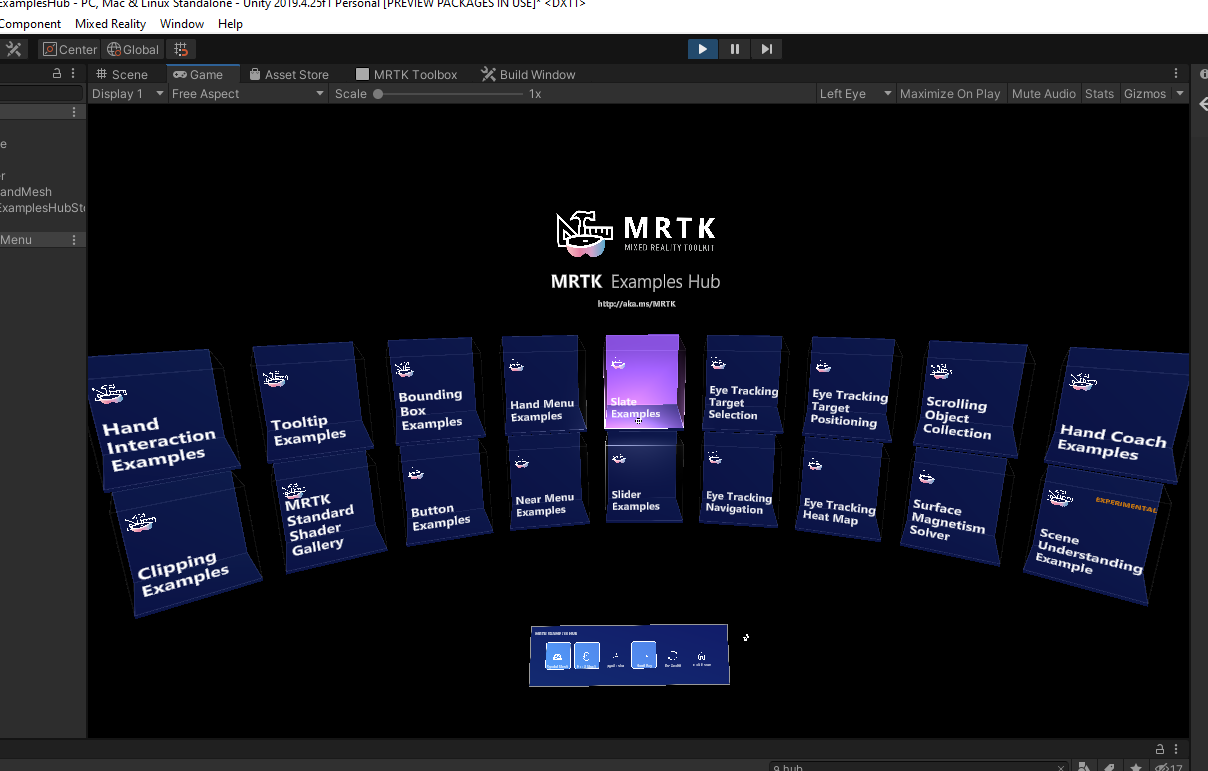The height and width of the screenshot is (771, 1208).
Task: Open the Left Eye dropdown
Action: coord(855,94)
